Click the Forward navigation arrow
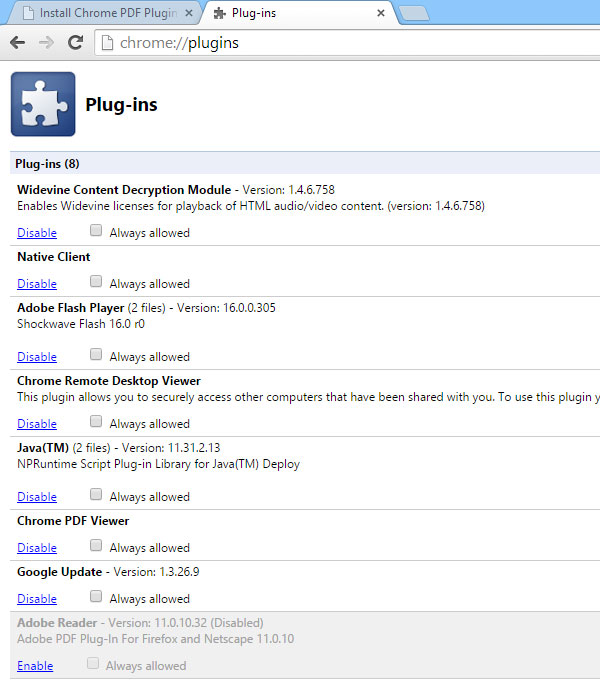 (46, 43)
